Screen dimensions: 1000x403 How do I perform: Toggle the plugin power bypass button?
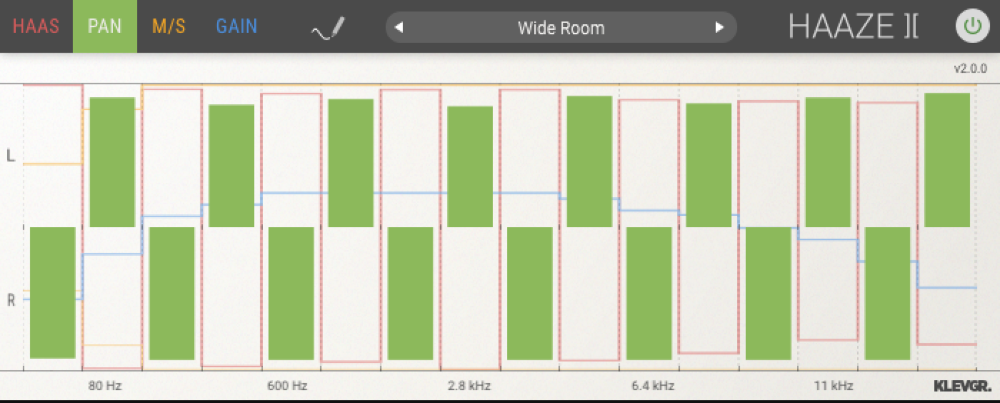(970, 27)
